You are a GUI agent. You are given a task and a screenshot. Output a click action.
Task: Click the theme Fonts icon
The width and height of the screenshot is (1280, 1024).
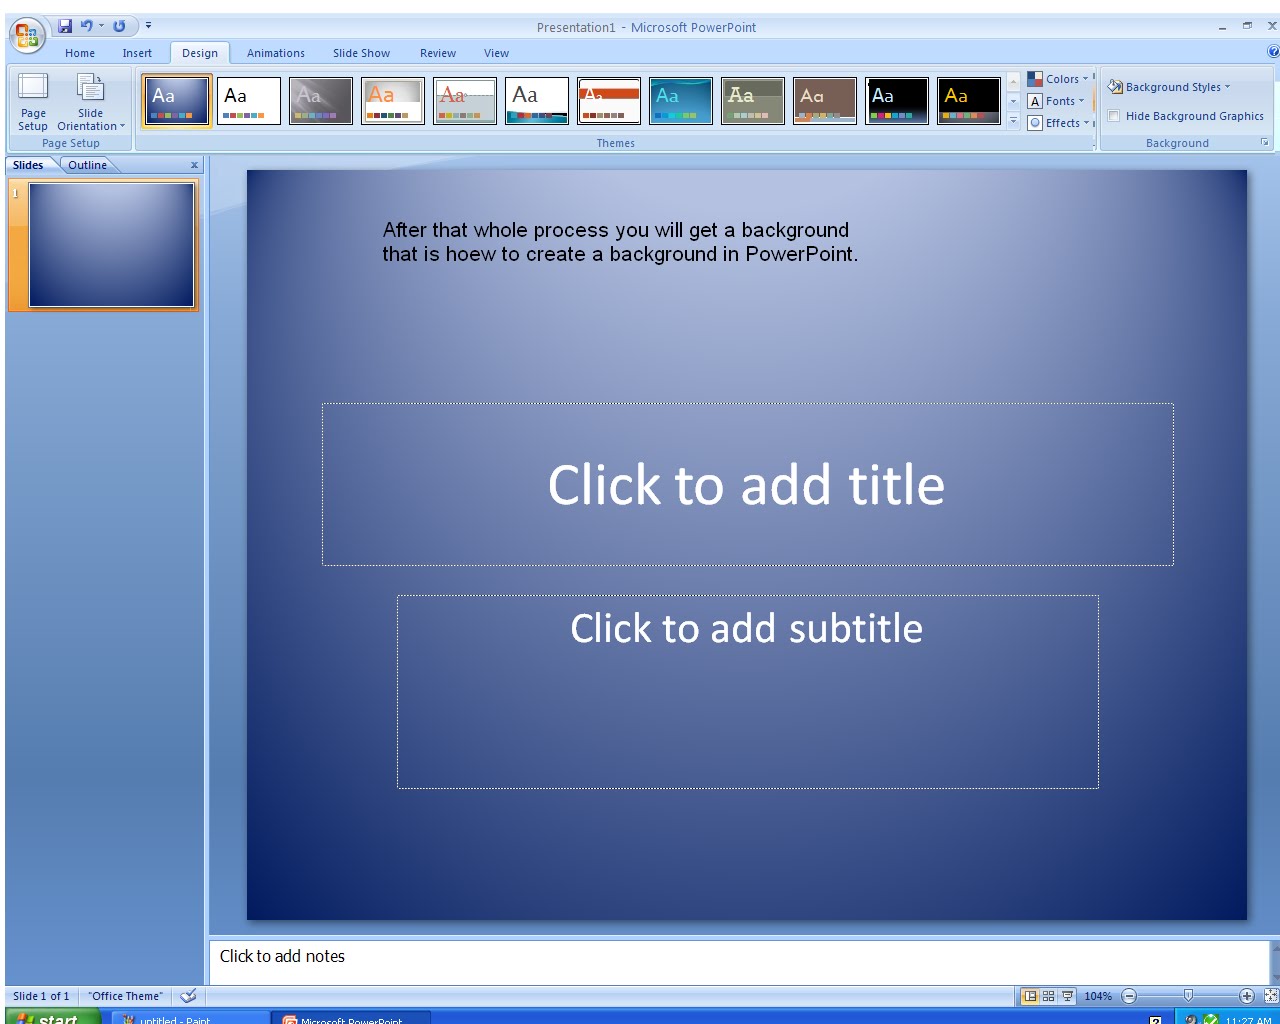(1035, 100)
